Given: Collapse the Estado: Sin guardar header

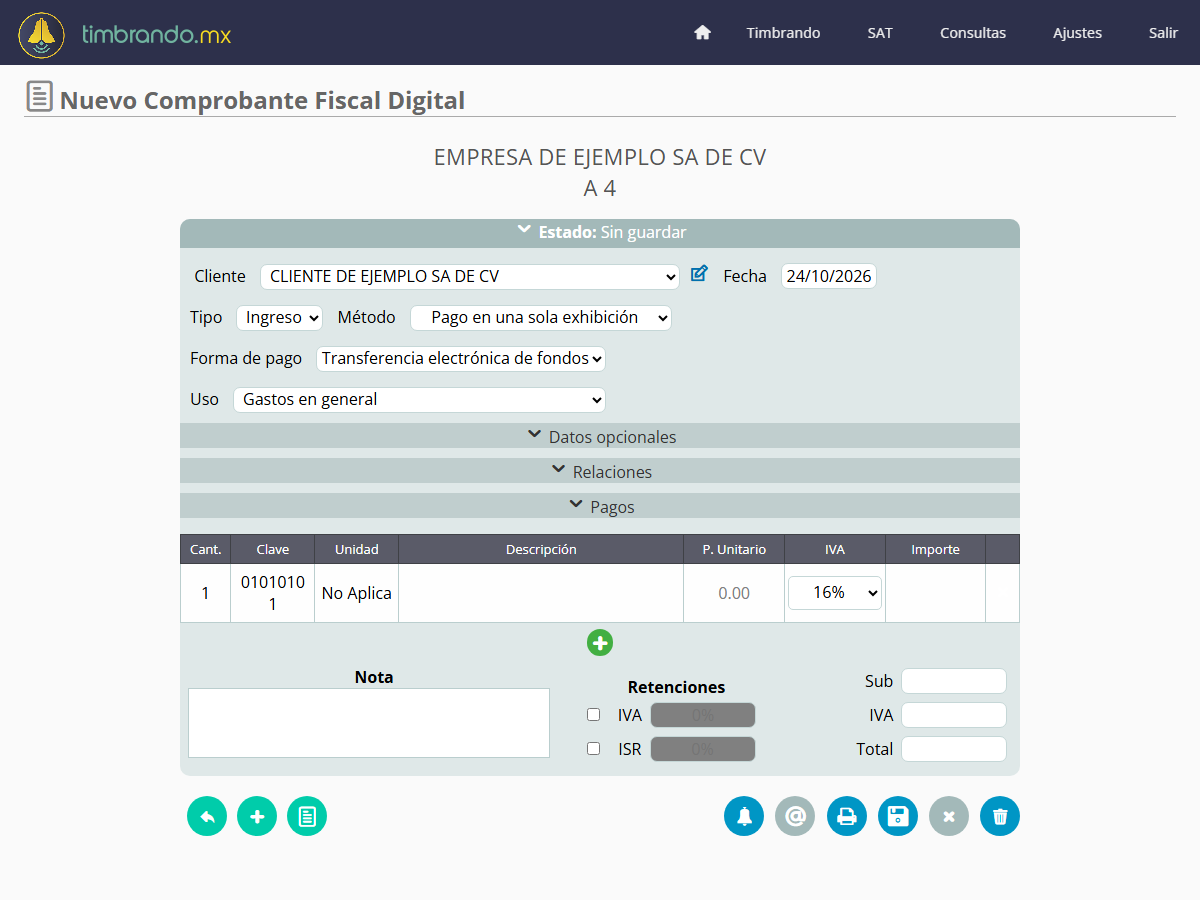Looking at the screenshot, I should pos(600,232).
